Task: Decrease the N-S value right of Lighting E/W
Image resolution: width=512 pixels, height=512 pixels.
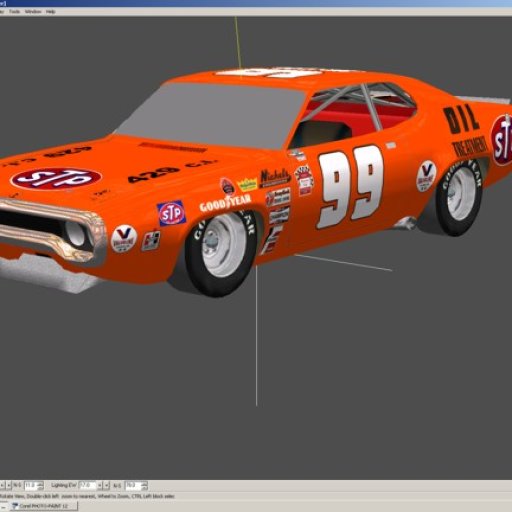Action: coord(145,488)
